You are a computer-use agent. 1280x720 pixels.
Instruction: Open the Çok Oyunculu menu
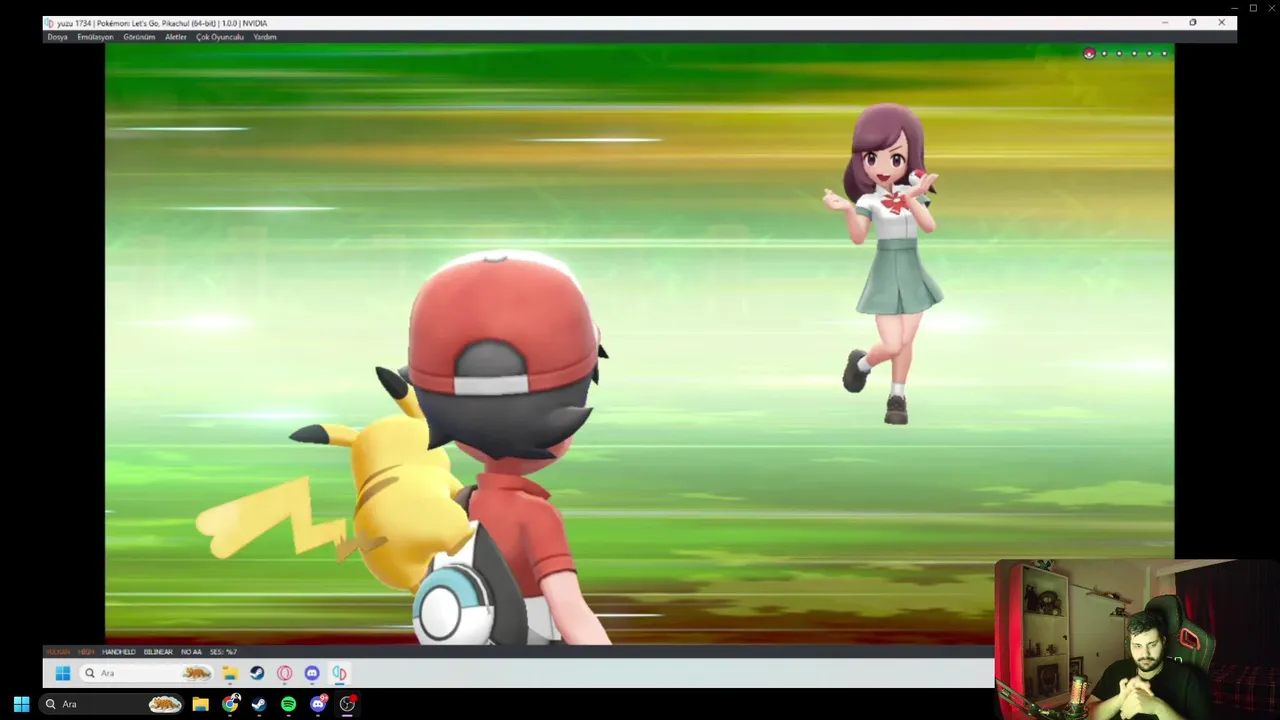click(220, 37)
